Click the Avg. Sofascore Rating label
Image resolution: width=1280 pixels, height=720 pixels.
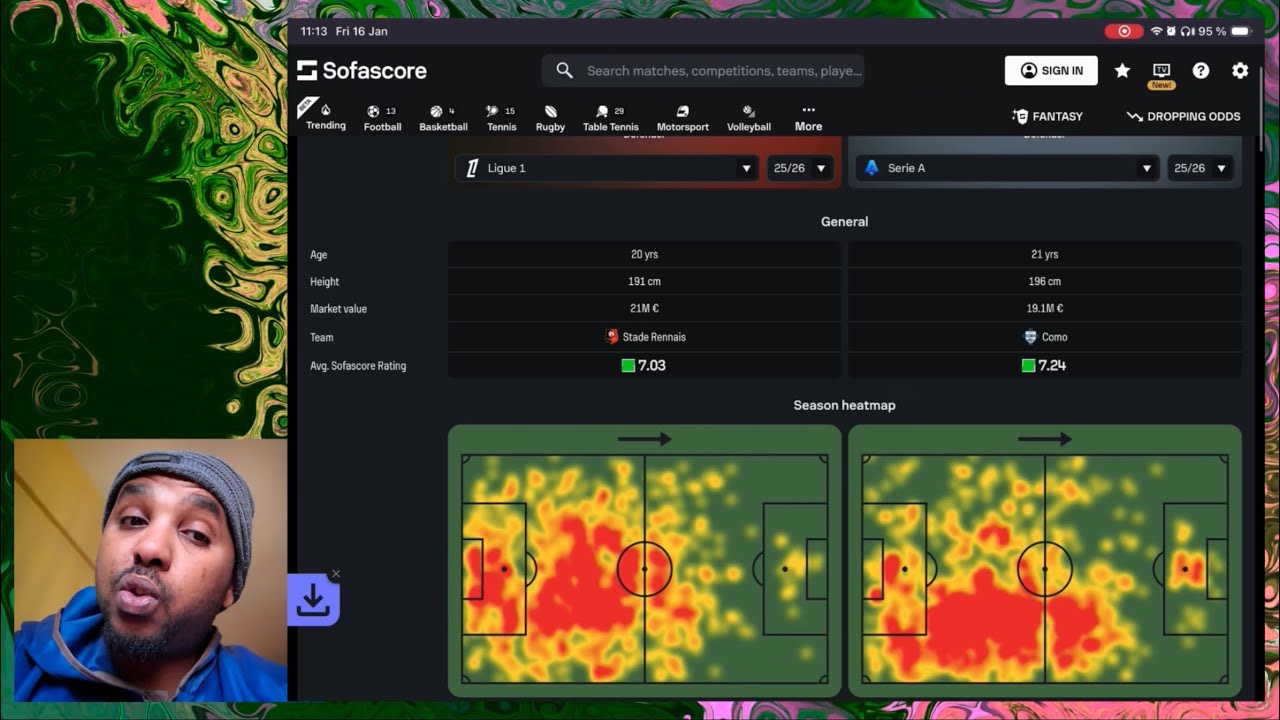(x=358, y=366)
